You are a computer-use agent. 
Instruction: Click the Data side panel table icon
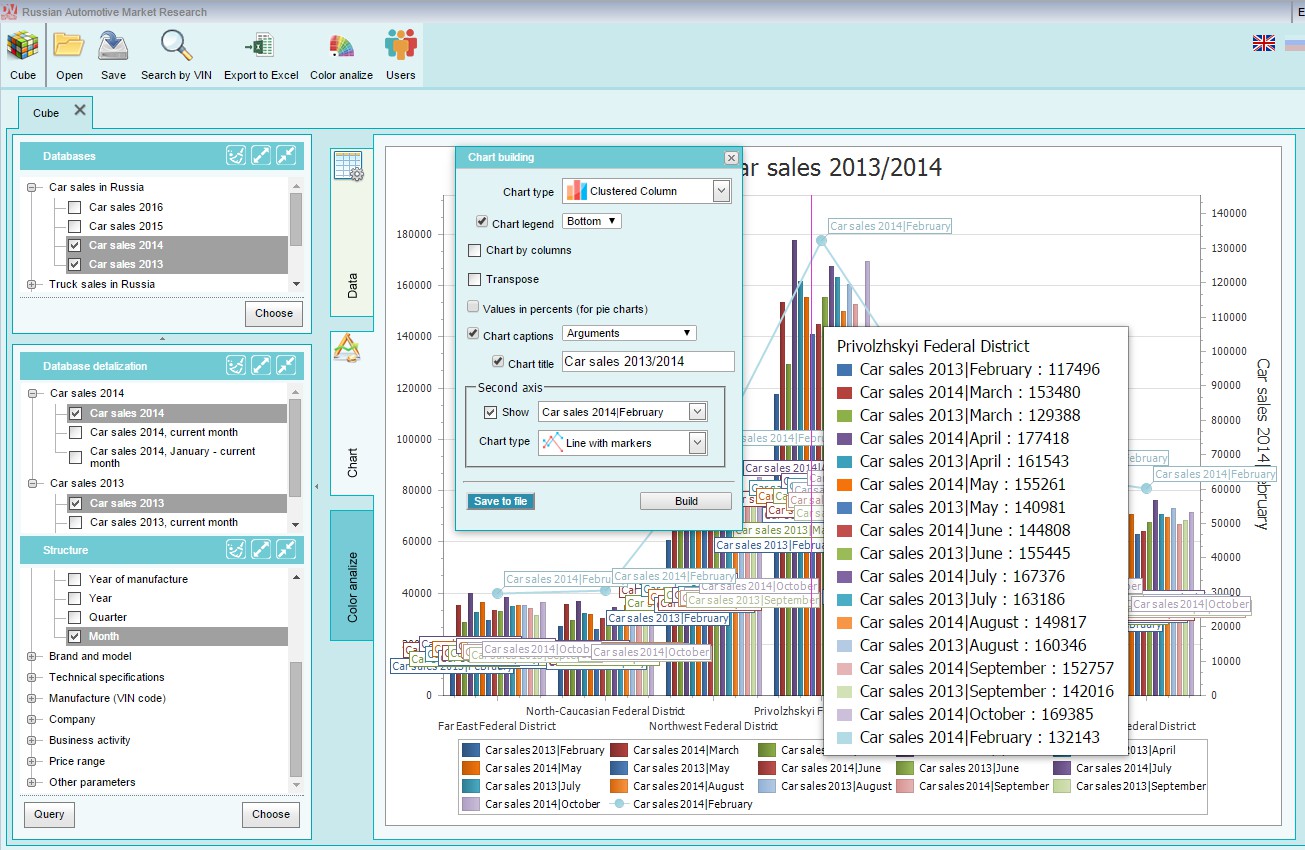[349, 167]
